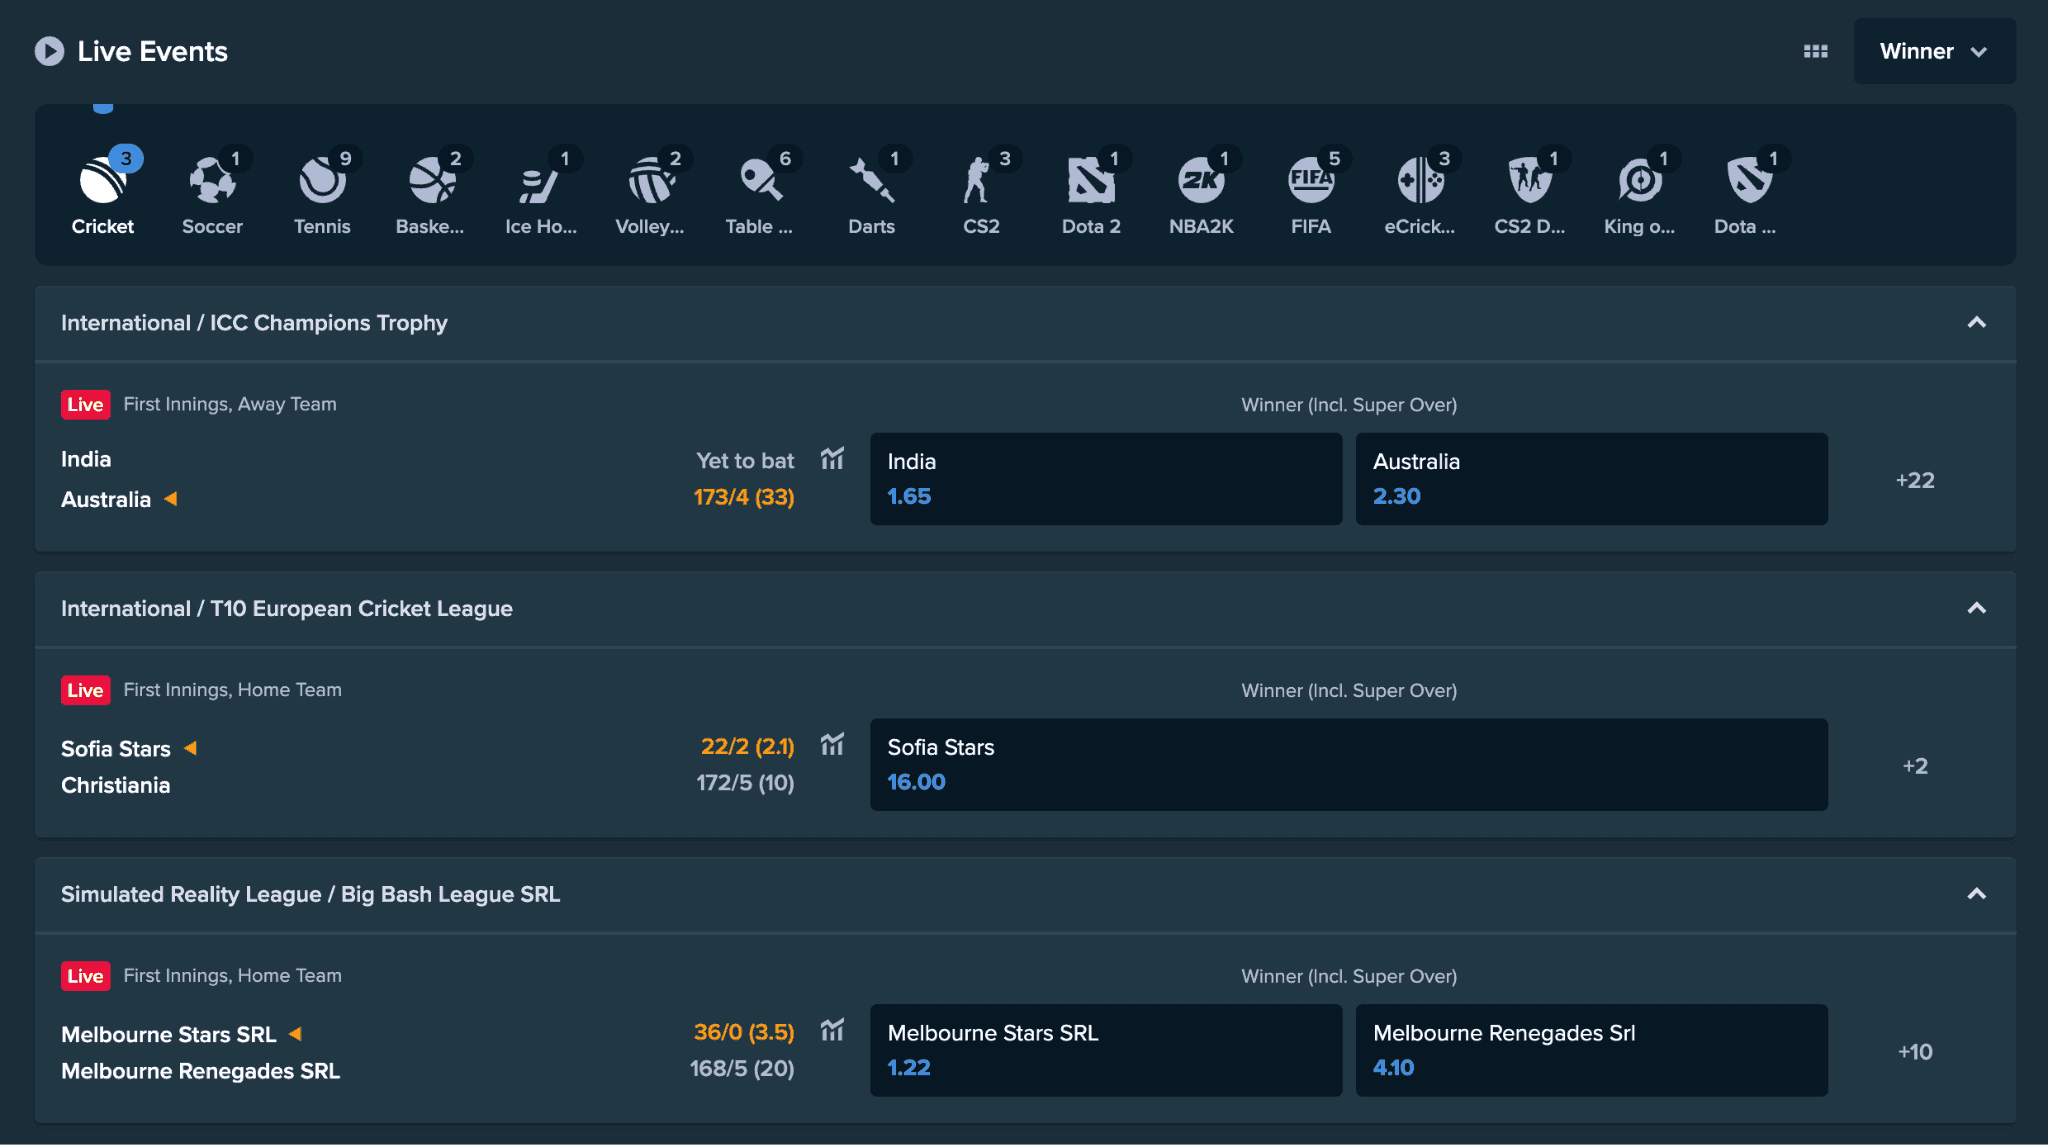Bet on Melbourne Stars SRL at 1.22
The image size is (2048, 1145).
click(1106, 1050)
